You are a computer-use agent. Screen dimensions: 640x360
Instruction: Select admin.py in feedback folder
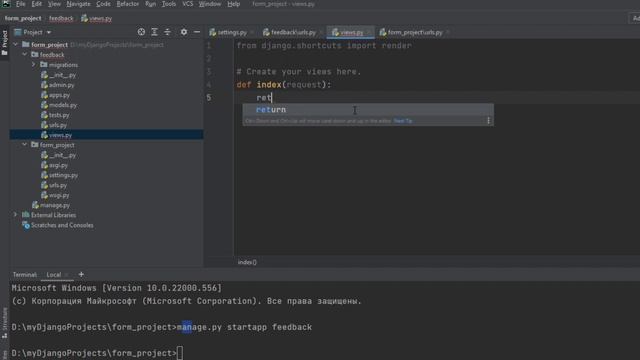point(62,85)
